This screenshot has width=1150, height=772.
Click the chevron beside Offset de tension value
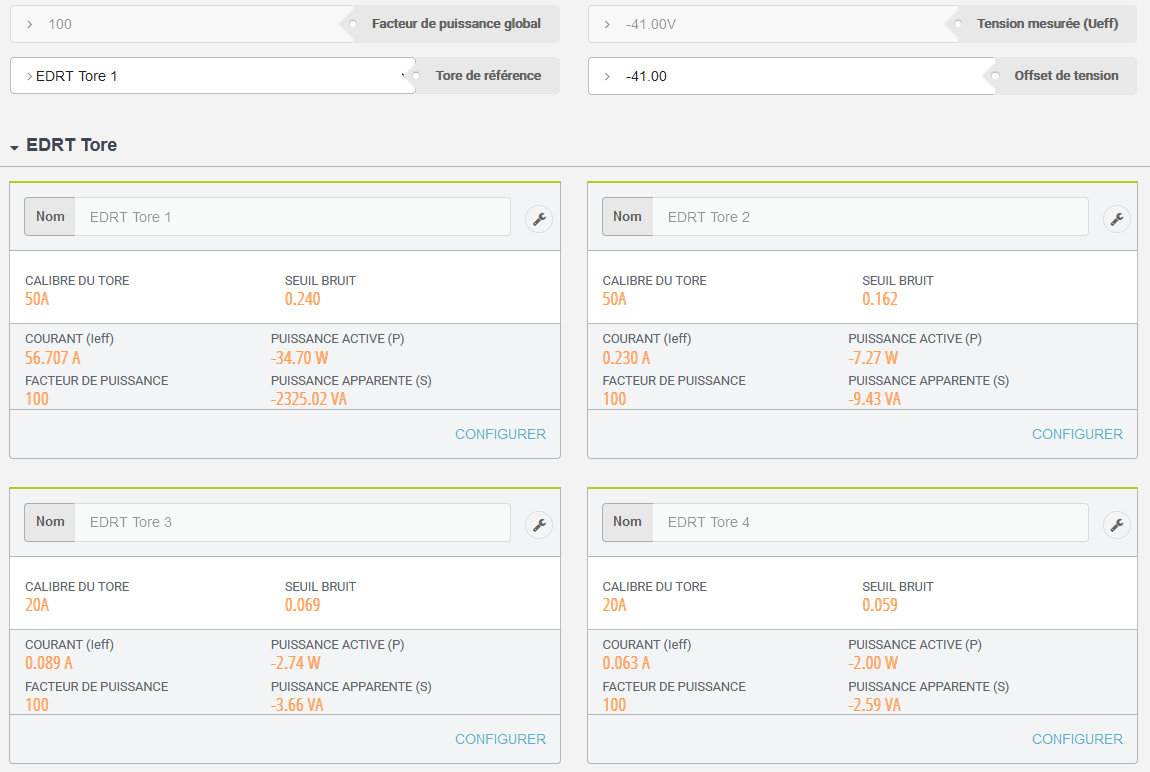pyautogui.click(x=607, y=76)
